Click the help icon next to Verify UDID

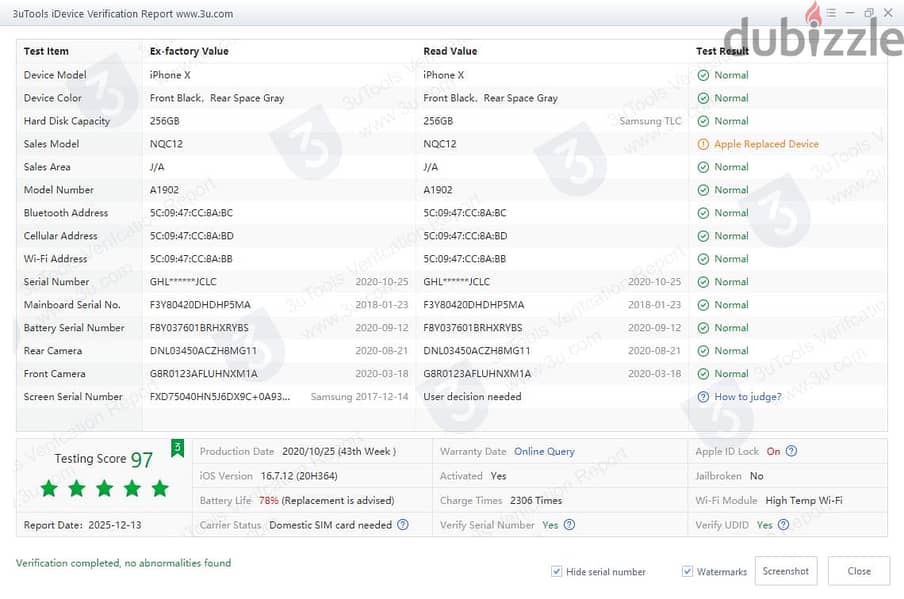pos(783,525)
